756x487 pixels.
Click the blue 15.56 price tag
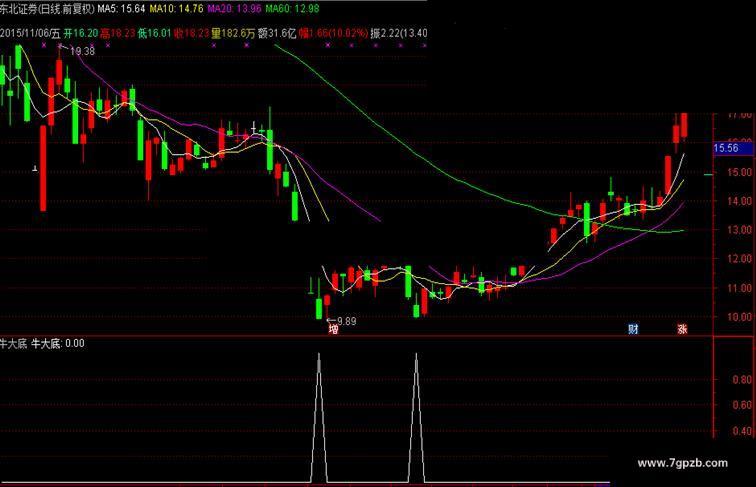[x=733, y=148]
